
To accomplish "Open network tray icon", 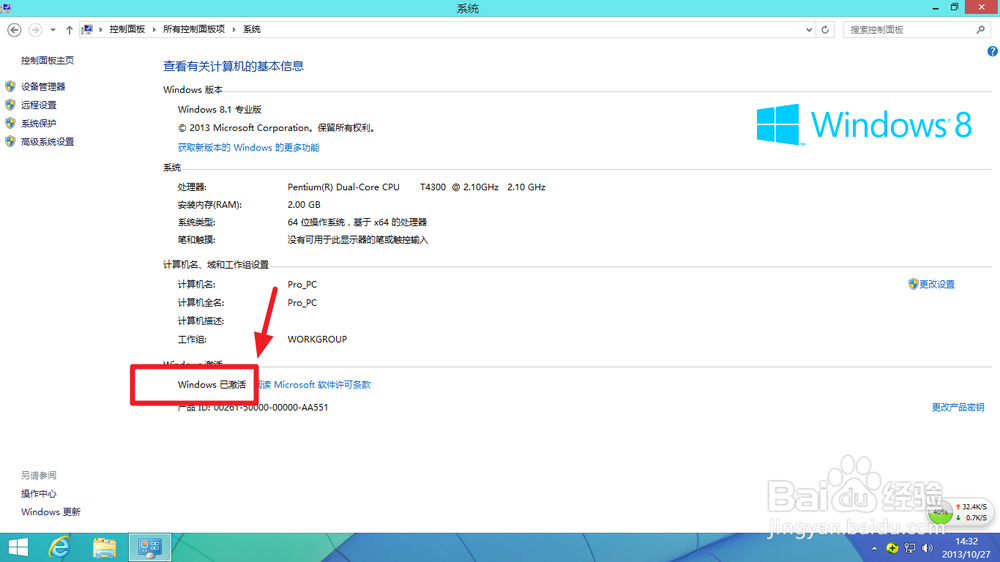I will [910, 548].
